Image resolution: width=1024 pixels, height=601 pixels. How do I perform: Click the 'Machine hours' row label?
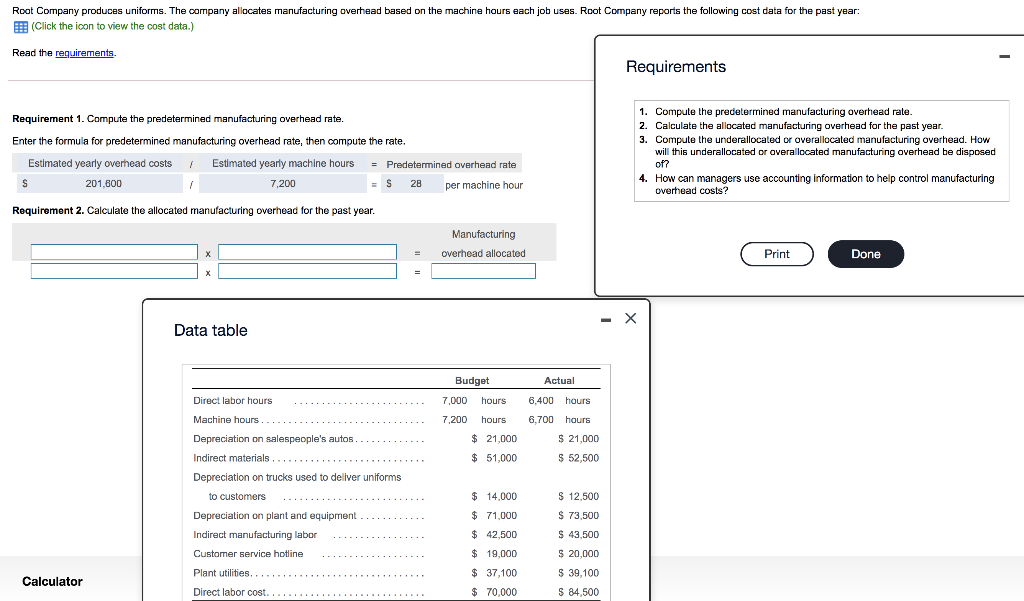(x=226, y=419)
